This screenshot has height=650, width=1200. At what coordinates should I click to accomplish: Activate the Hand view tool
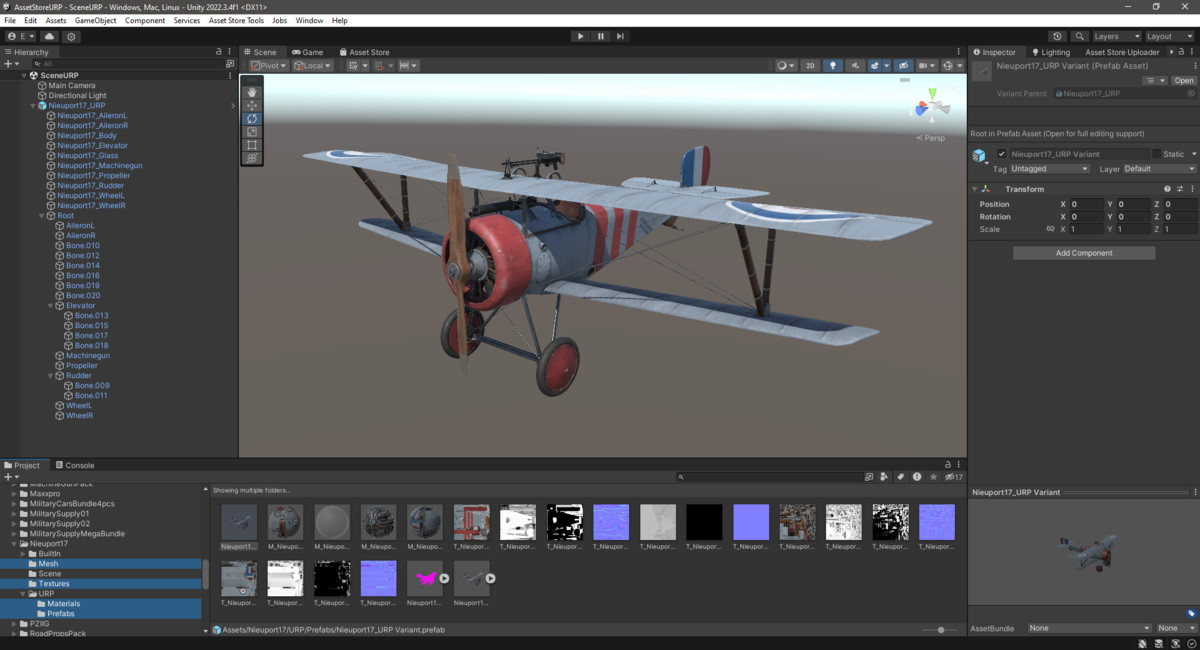tap(252, 92)
